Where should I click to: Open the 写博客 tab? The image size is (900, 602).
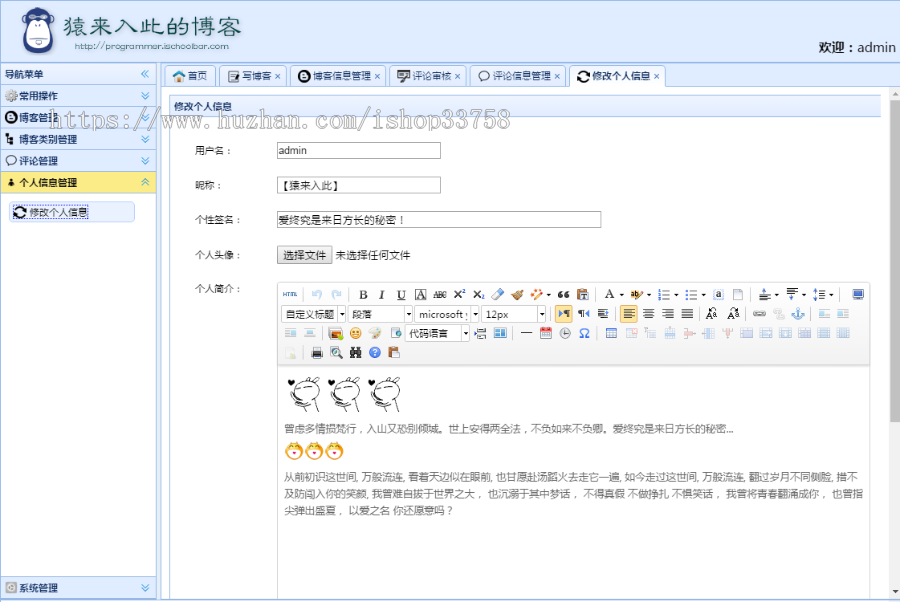pyautogui.click(x=249, y=75)
